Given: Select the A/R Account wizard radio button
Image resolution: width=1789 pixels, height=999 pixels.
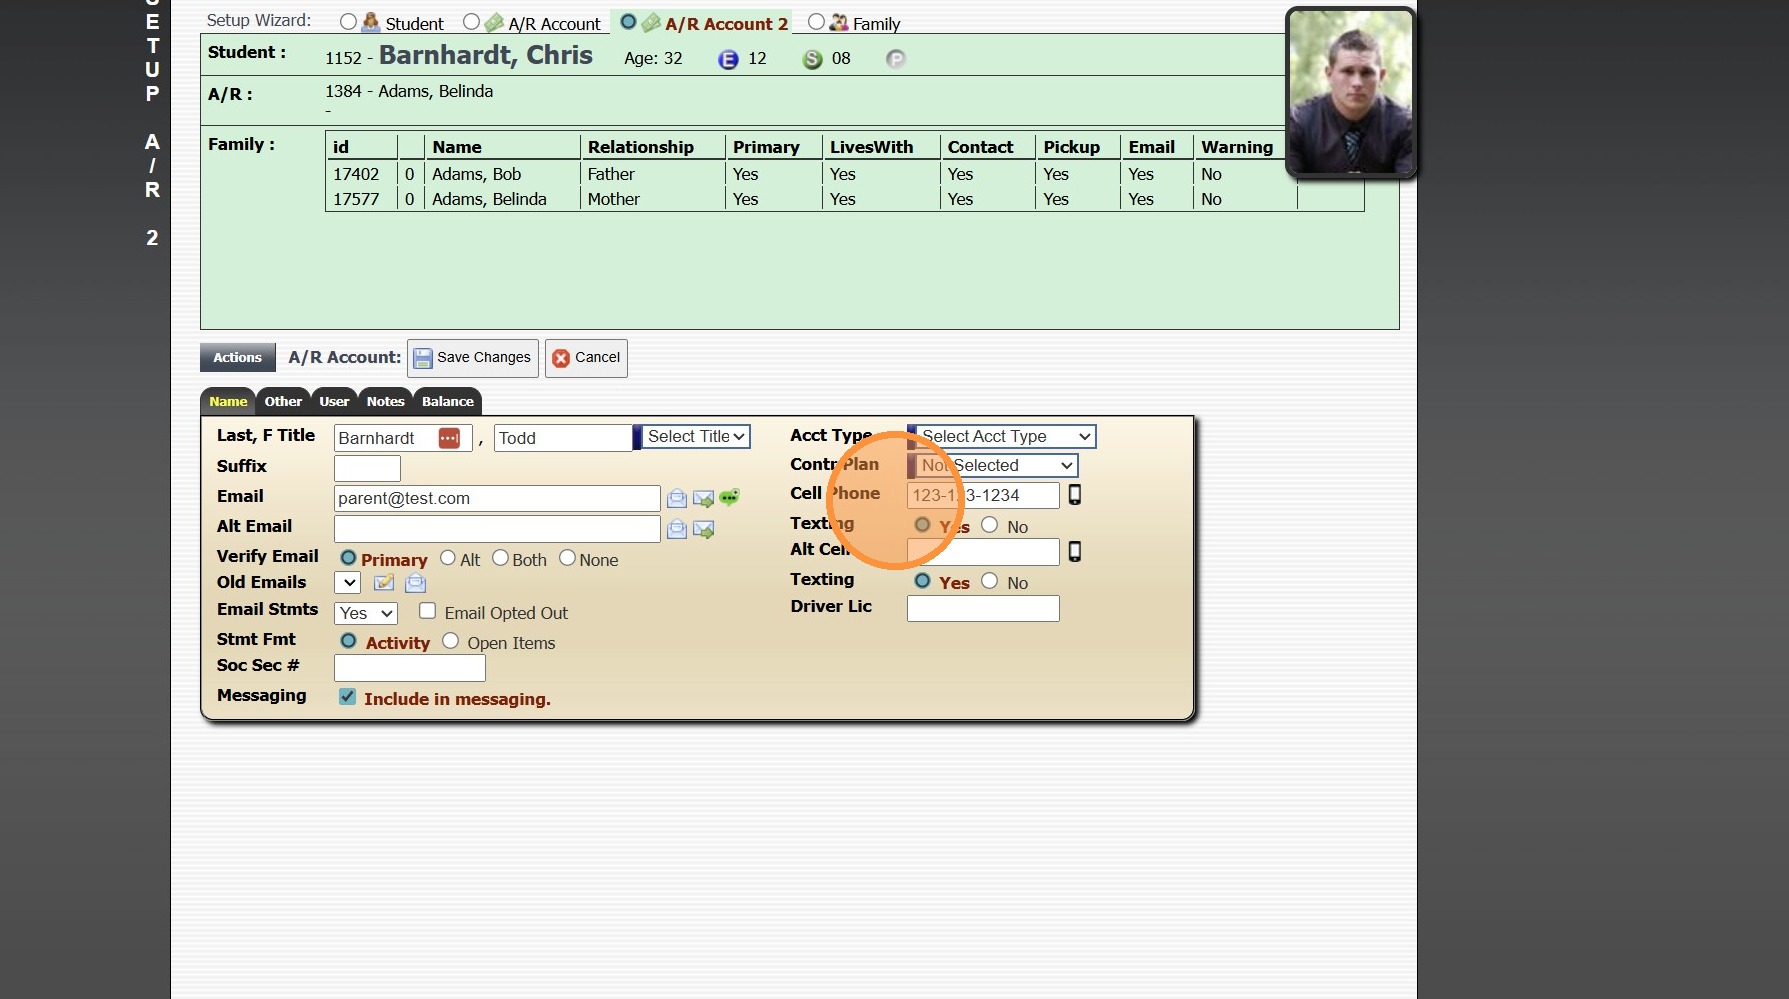Looking at the screenshot, I should click(x=471, y=21).
